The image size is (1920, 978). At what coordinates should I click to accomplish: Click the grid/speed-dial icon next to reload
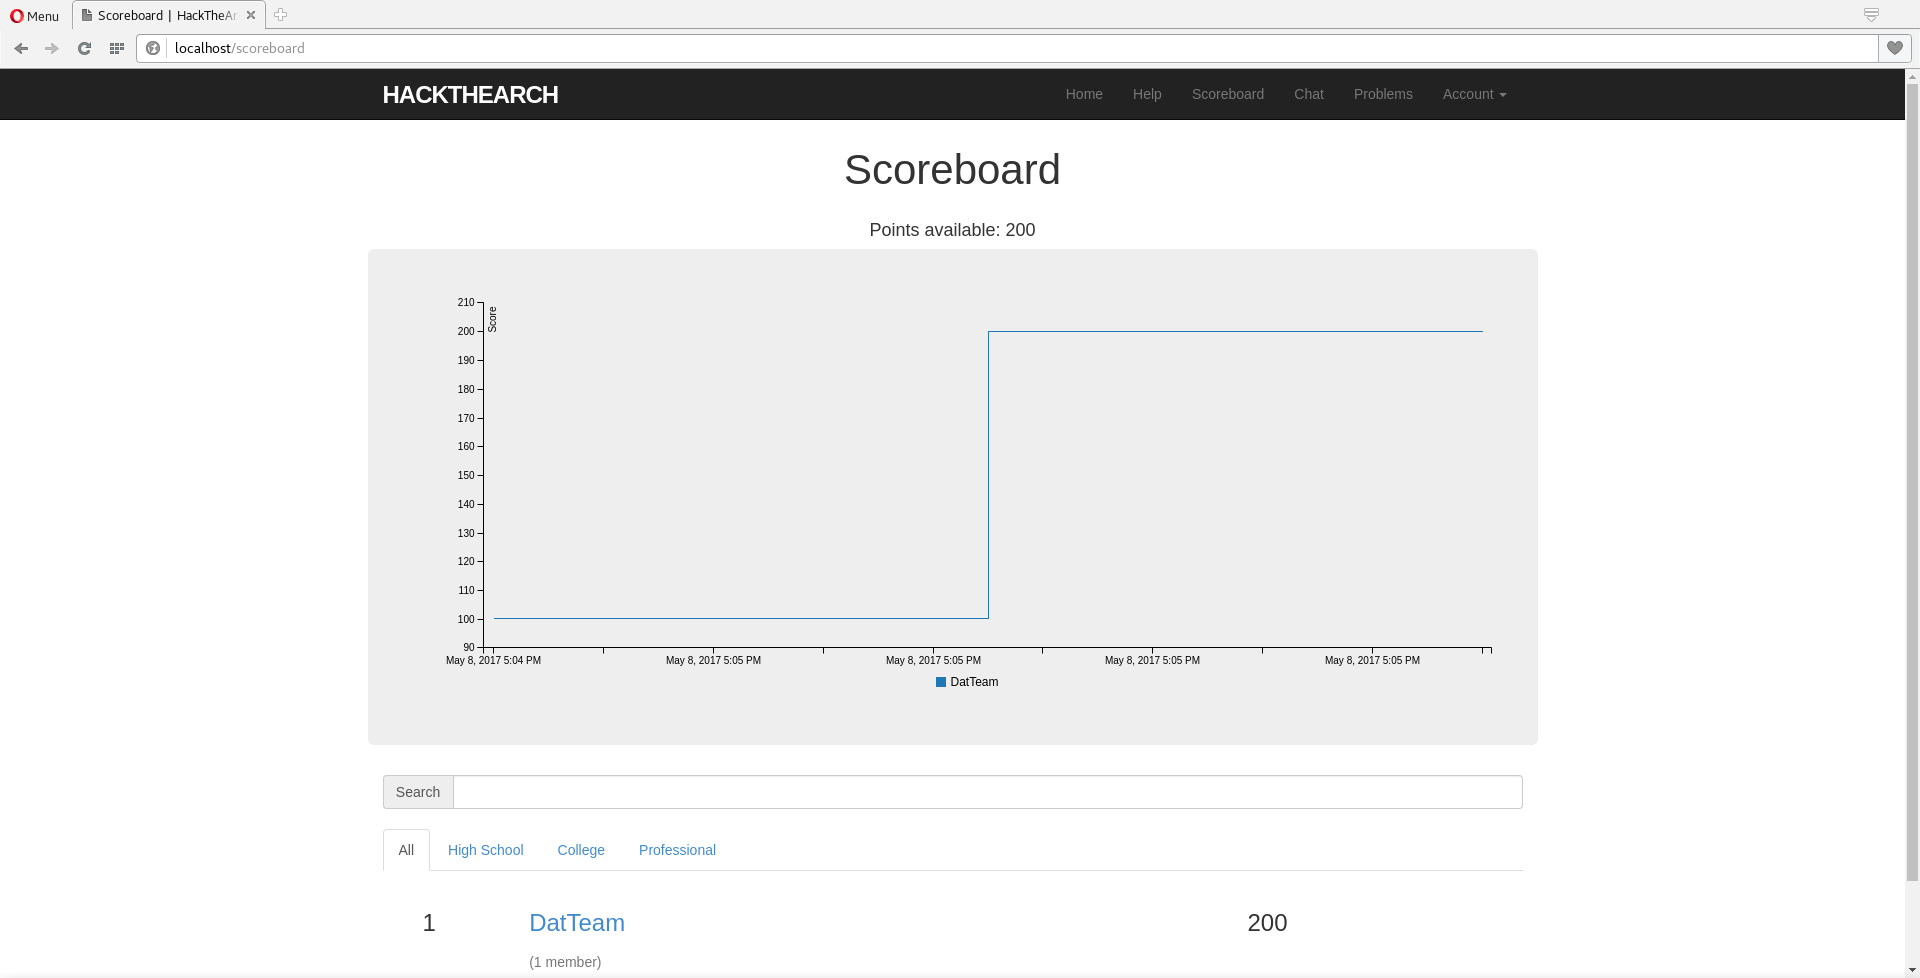tap(116, 48)
